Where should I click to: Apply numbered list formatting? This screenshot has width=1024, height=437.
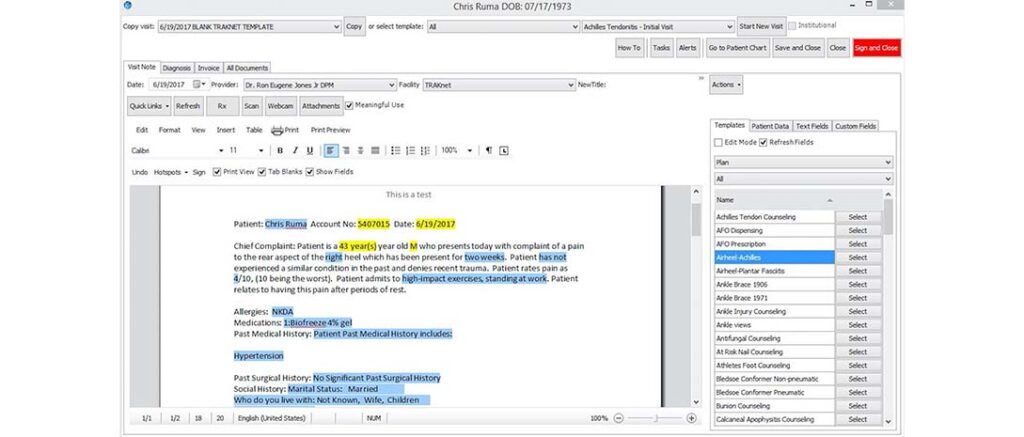(411, 151)
